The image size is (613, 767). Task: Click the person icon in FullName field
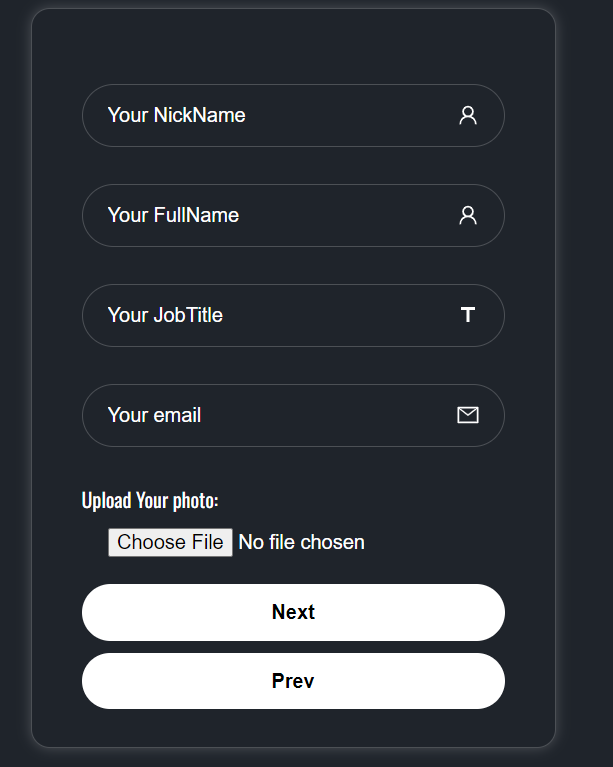(468, 215)
